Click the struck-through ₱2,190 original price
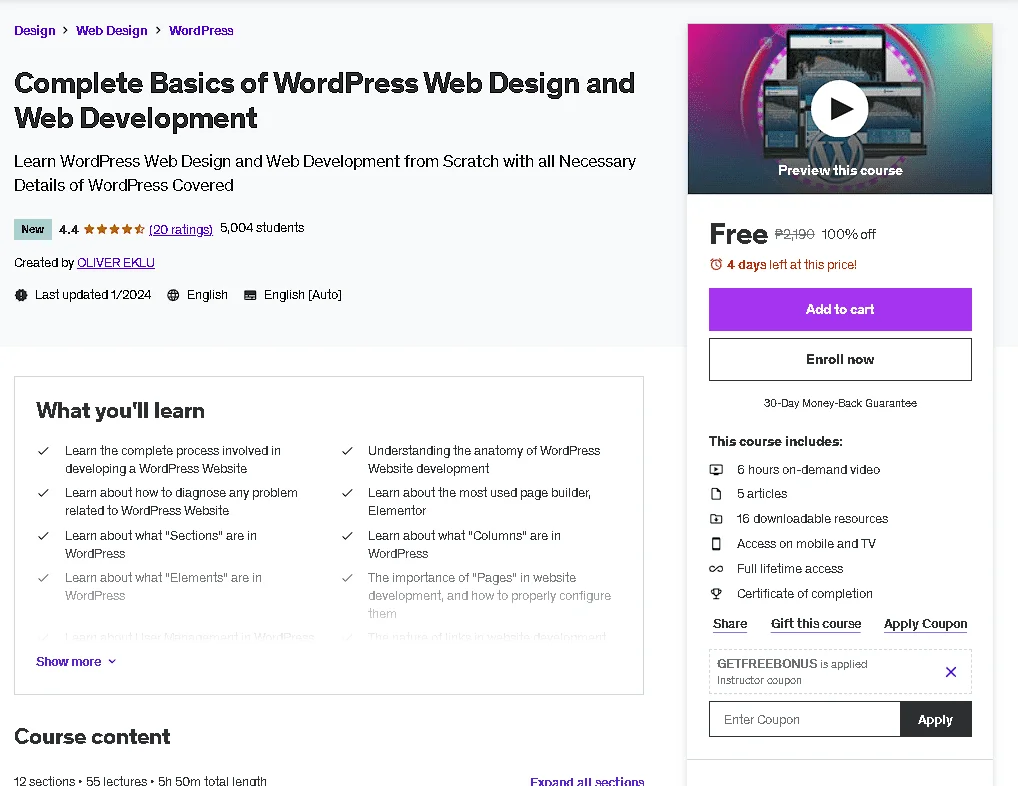 [x=794, y=234]
